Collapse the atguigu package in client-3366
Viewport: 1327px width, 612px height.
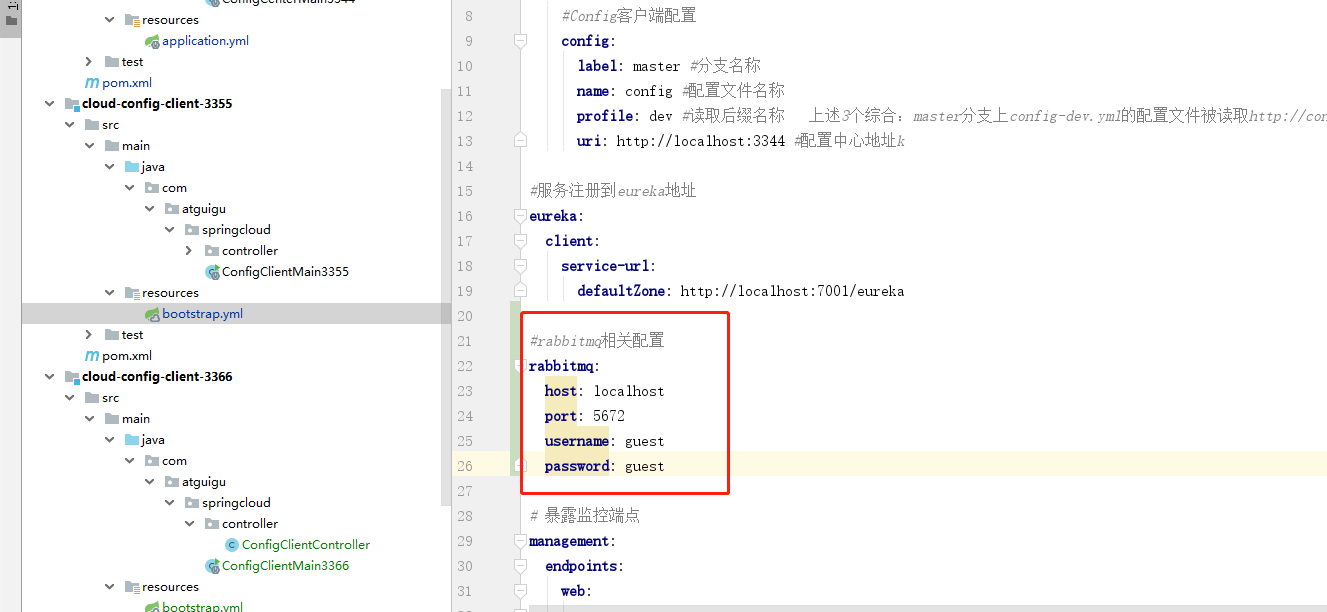point(149,482)
